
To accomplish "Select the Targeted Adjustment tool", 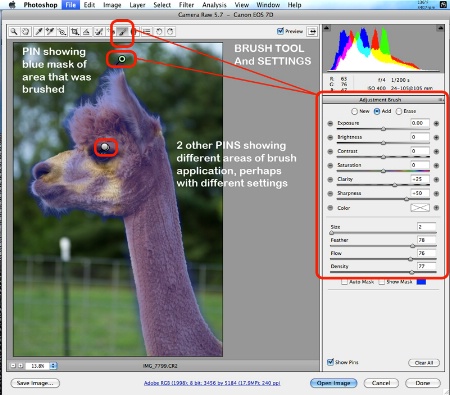I will 62,31.
